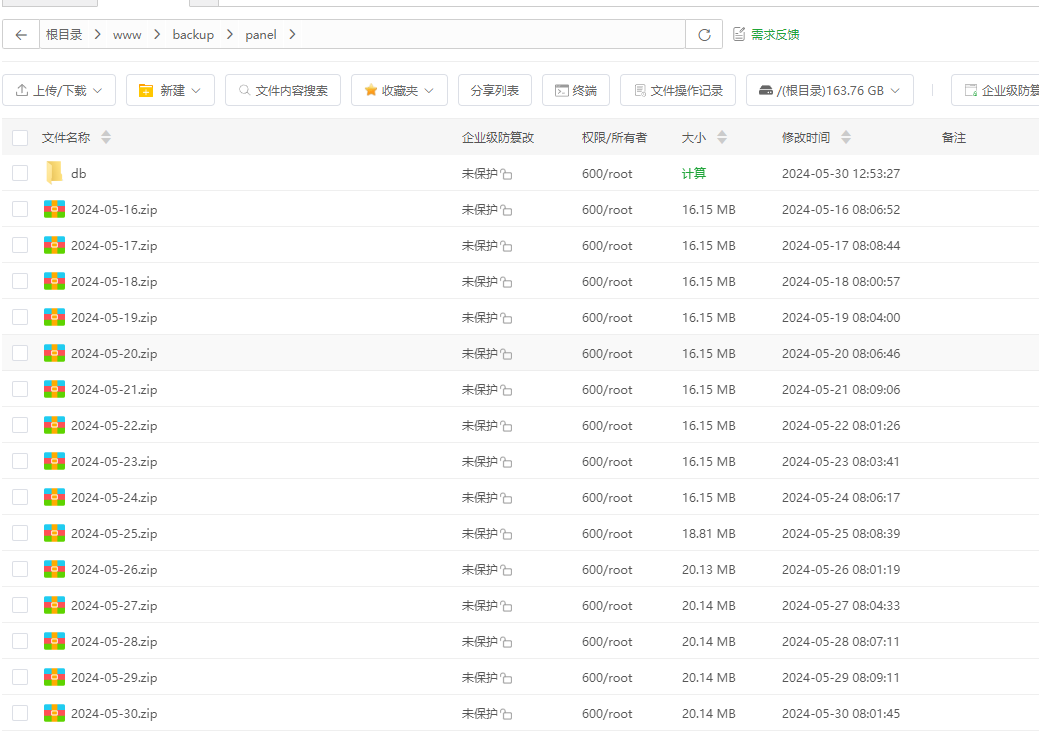Click the 2024-05-25.zip archive icon
Viewport: 1039px width, 753px height.
[x=54, y=533]
